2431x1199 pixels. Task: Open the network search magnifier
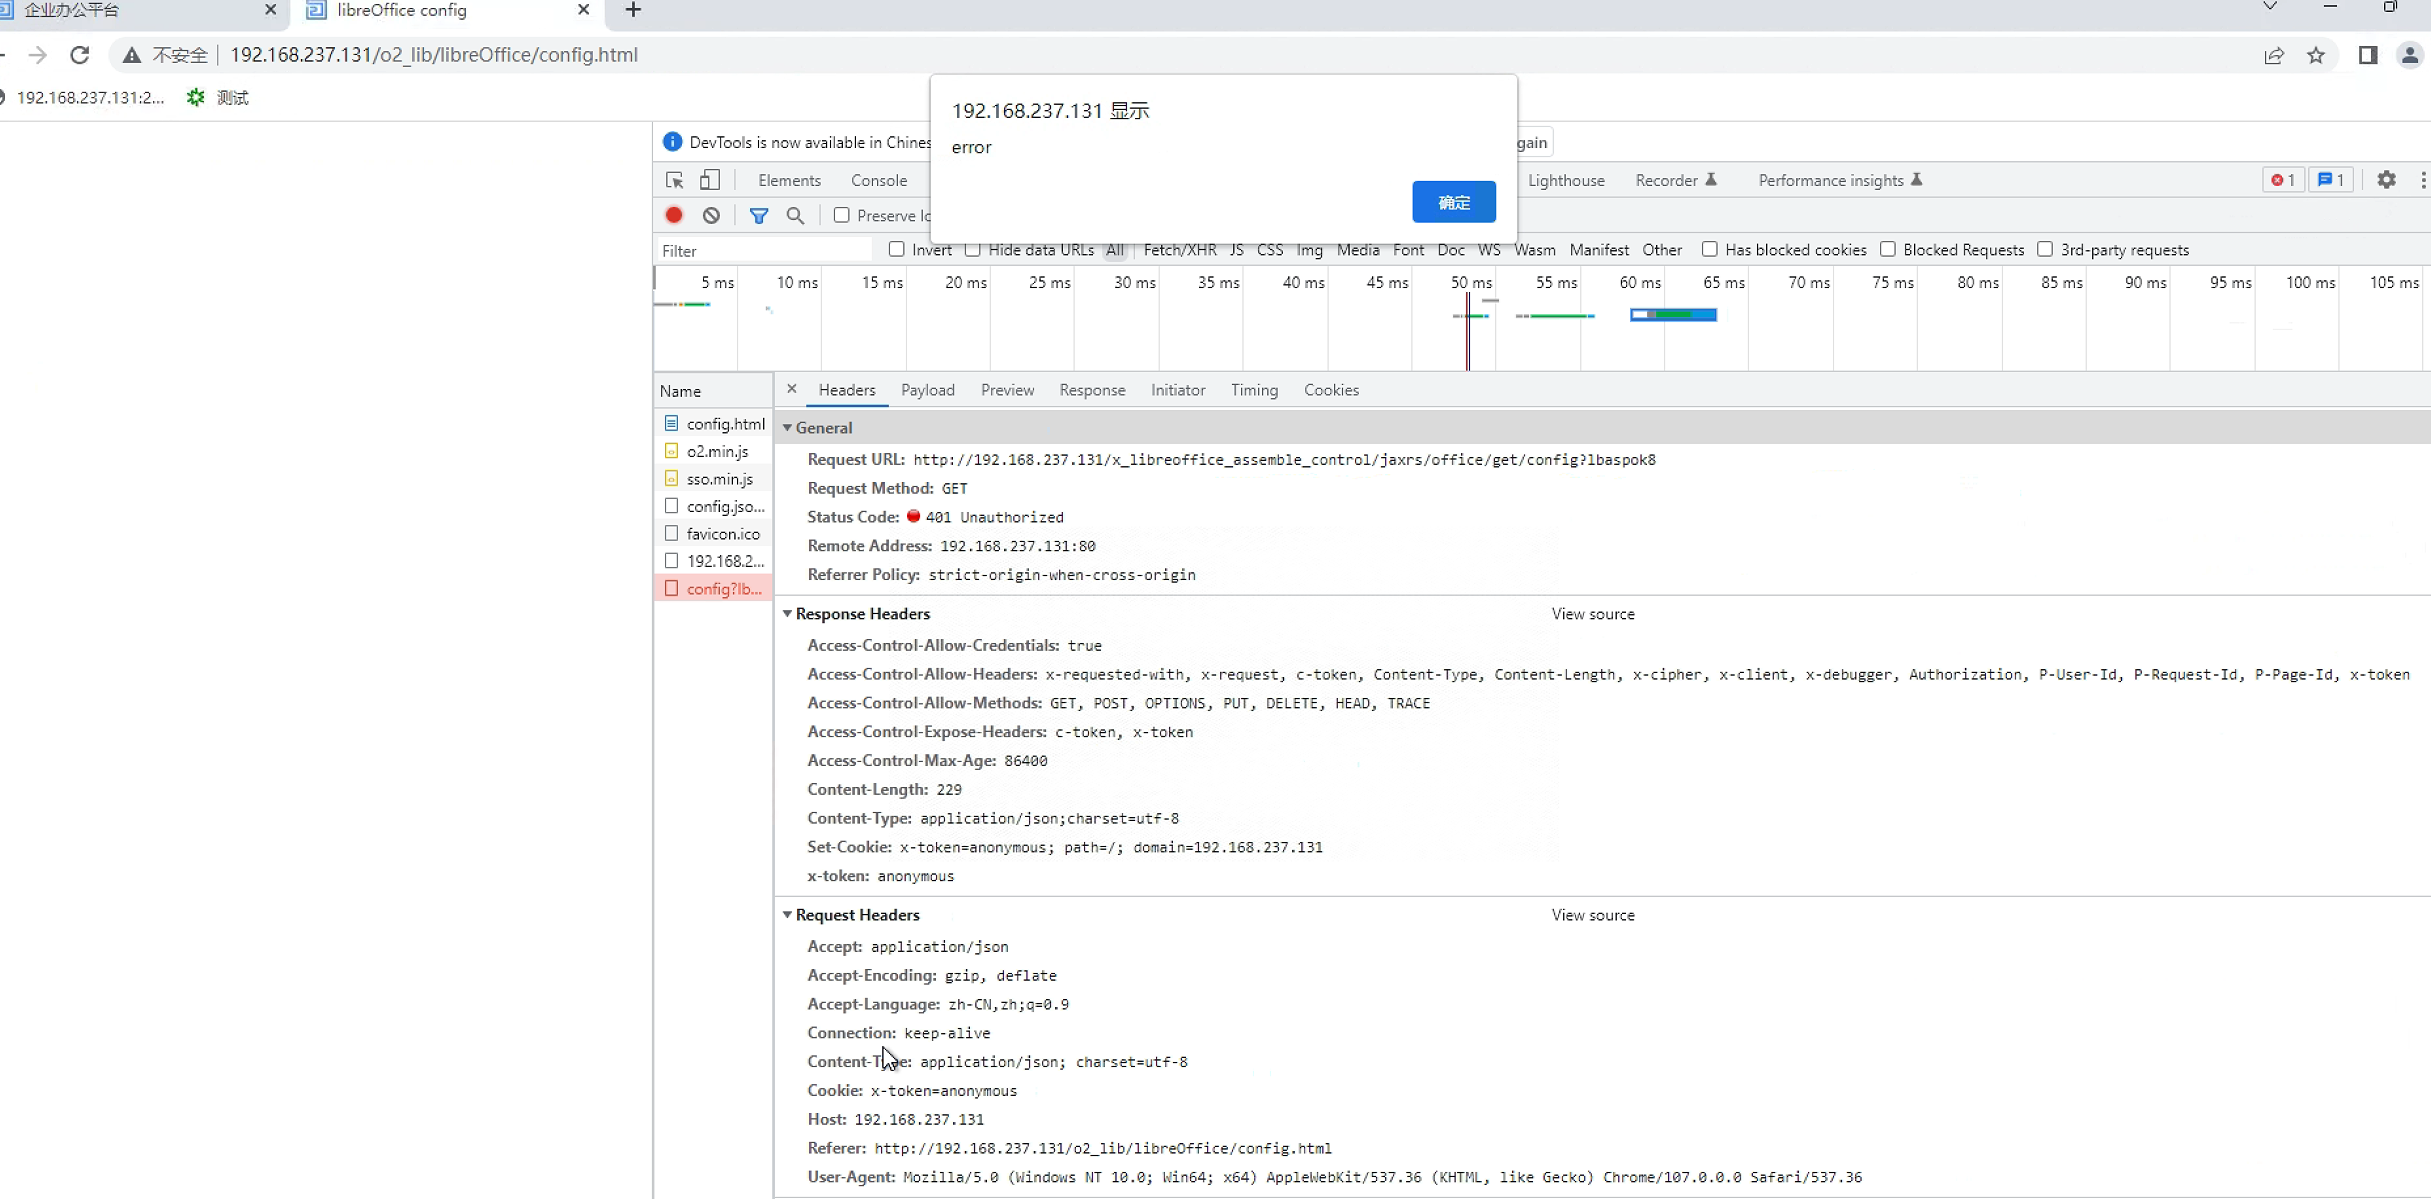coord(795,215)
